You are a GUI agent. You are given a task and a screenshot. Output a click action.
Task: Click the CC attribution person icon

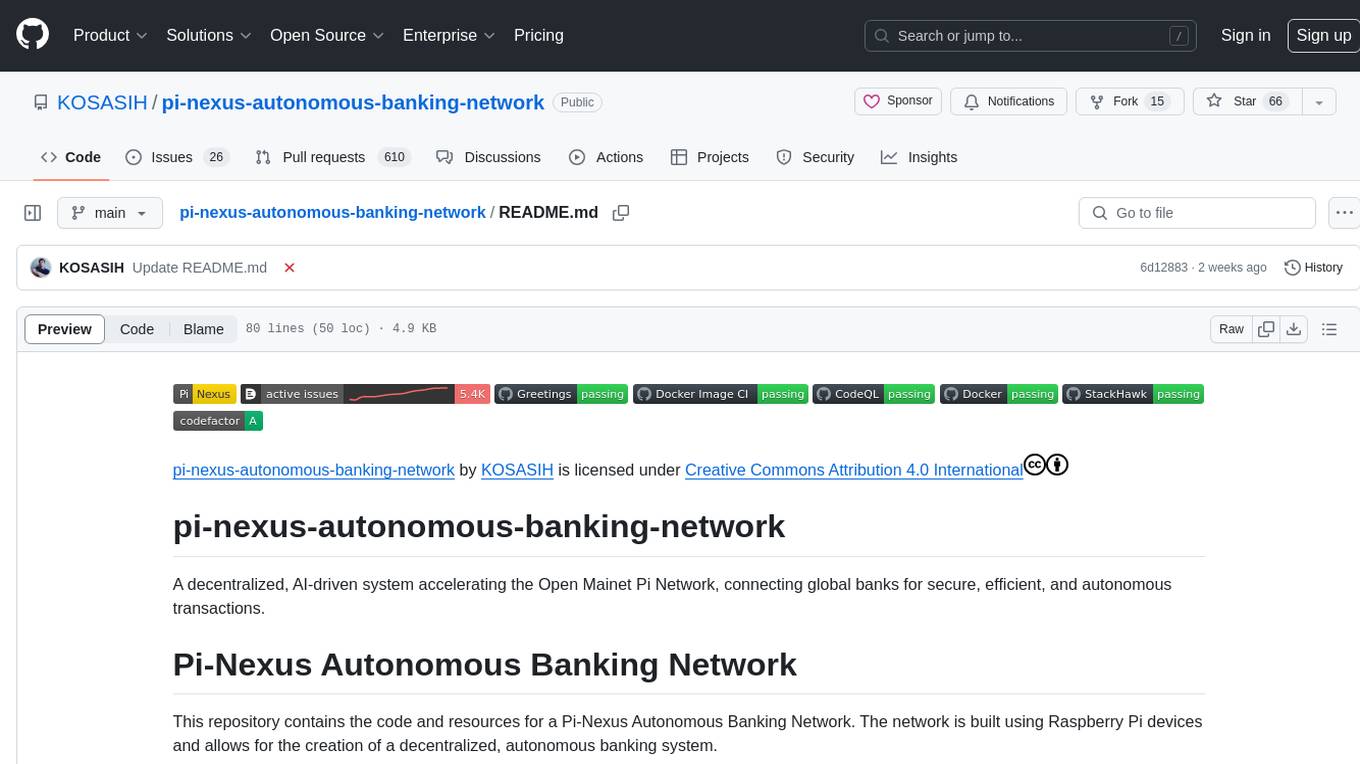tap(1058, 465)
